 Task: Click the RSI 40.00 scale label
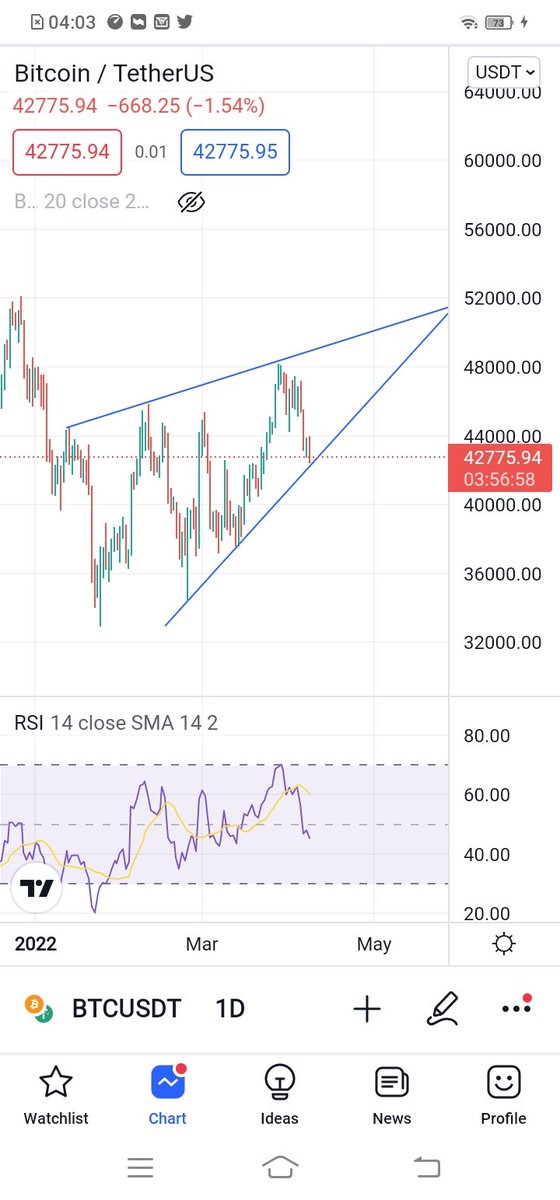point(487,854)
